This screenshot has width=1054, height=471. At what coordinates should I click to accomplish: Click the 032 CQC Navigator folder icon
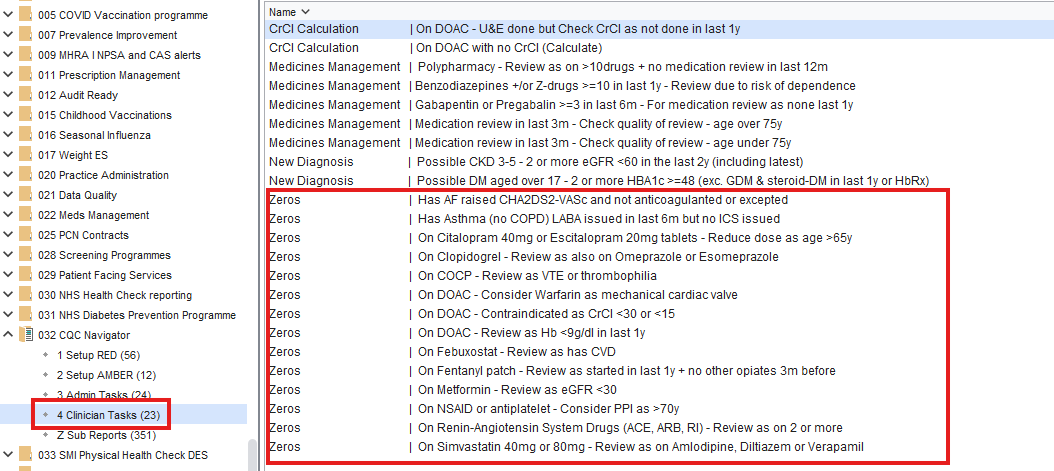coord(24,335)
